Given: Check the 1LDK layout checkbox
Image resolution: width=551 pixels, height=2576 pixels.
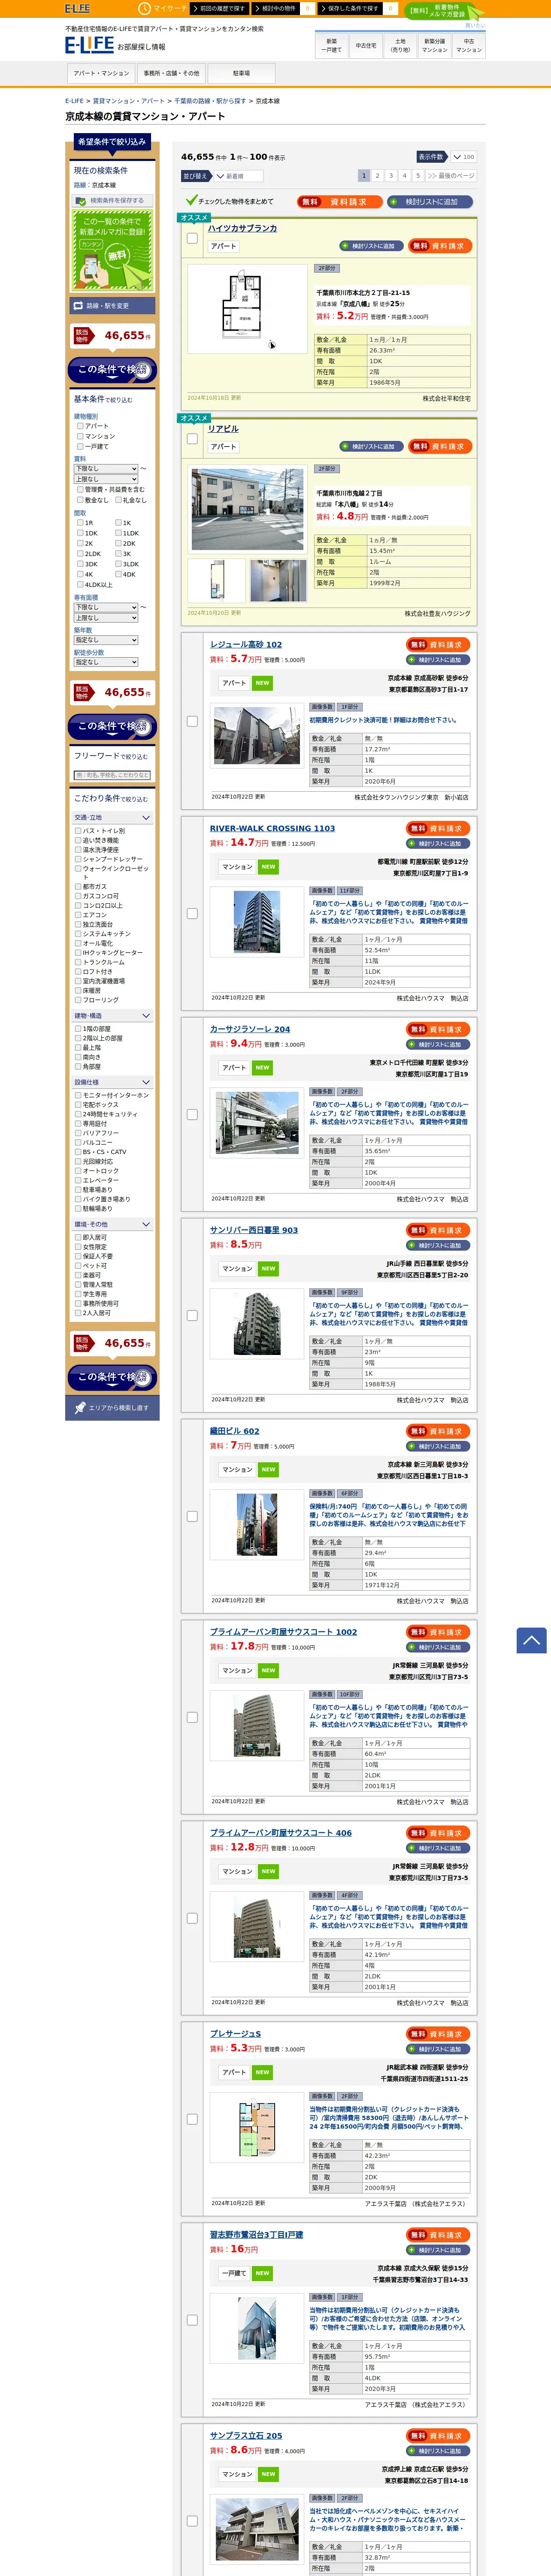Looking at the screenshot, I should coord(118,533).
